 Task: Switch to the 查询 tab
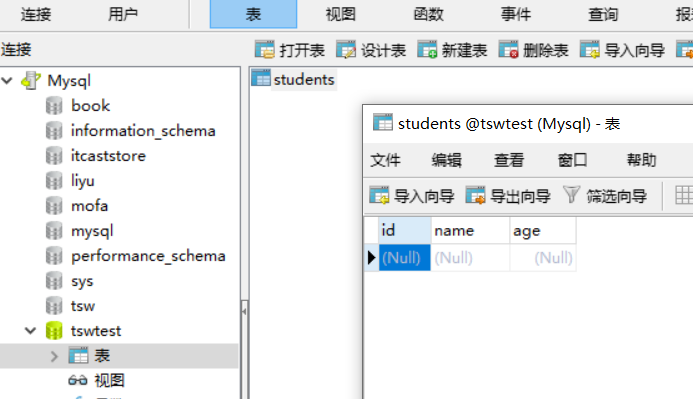click(x=603, y=14)
